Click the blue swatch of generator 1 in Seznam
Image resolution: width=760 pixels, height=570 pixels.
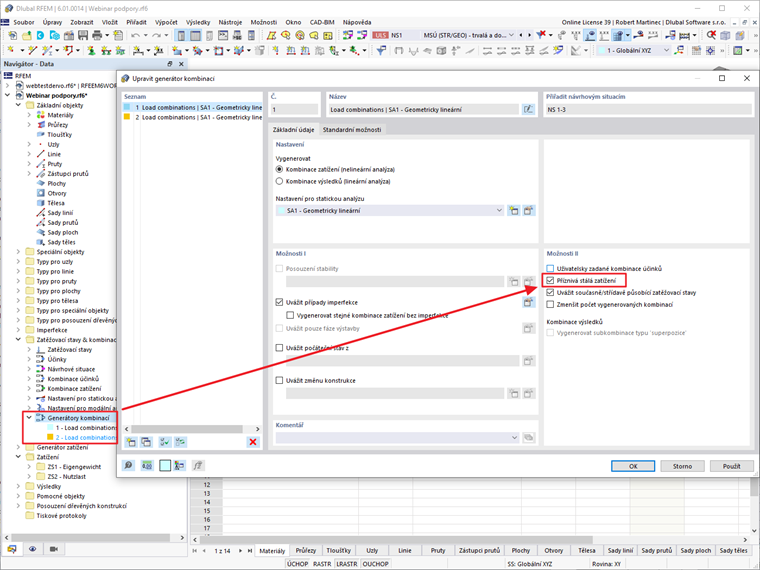point(127,107)
